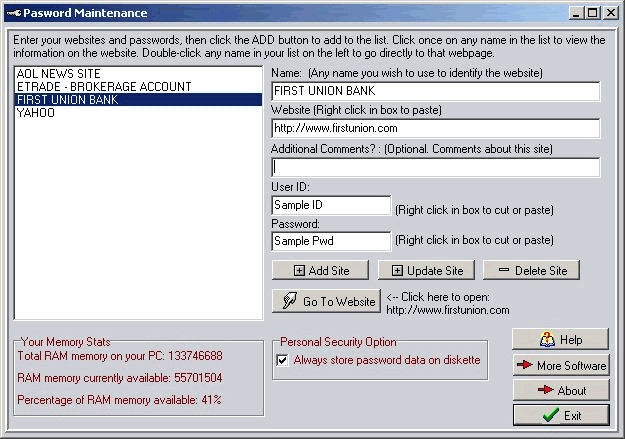Open Help
This screenshot has height=439, width=625.
click(560, 339)
